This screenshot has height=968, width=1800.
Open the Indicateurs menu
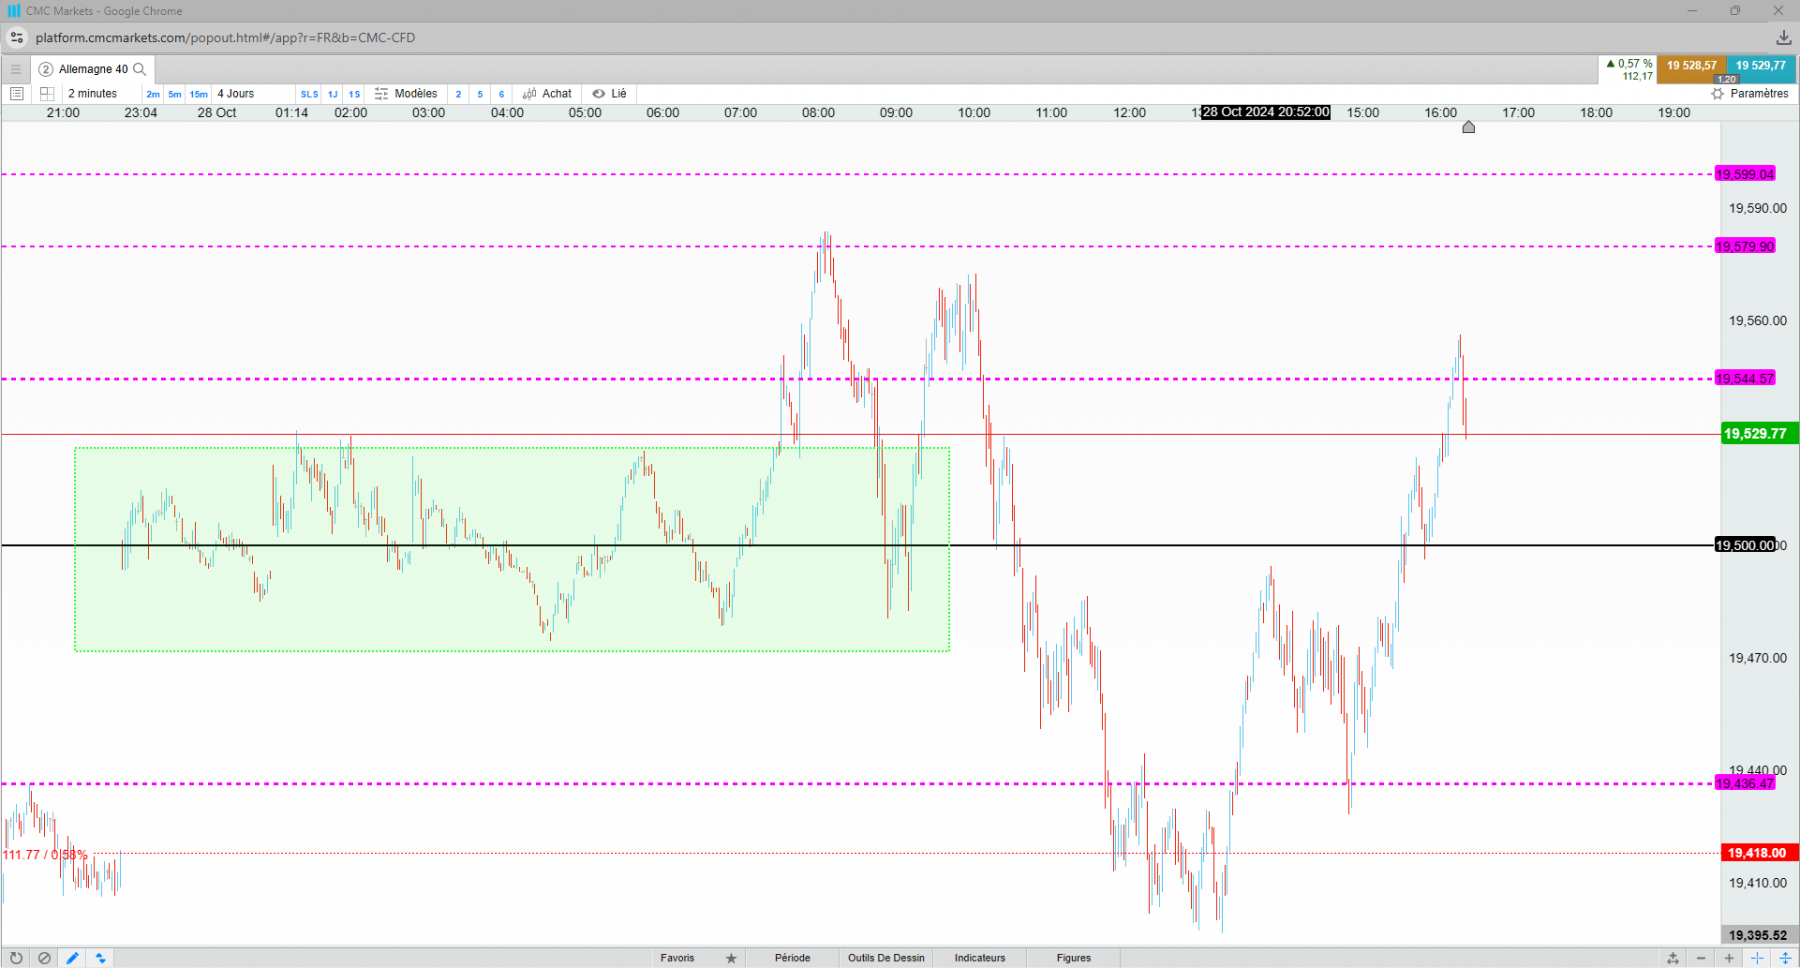coord(980,958)
